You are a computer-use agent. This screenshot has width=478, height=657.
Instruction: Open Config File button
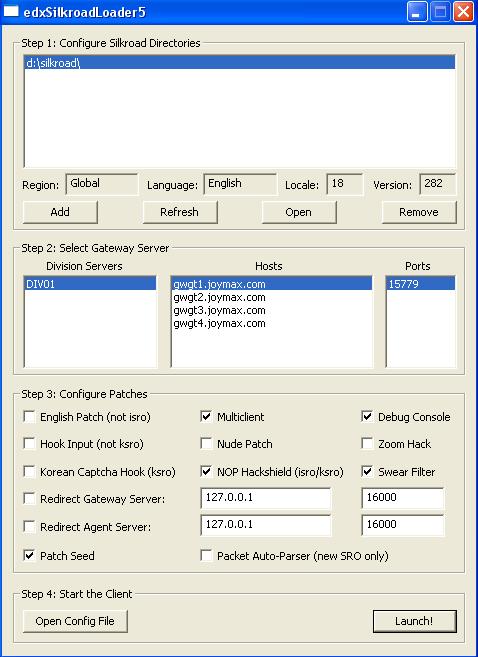(75, 621)
